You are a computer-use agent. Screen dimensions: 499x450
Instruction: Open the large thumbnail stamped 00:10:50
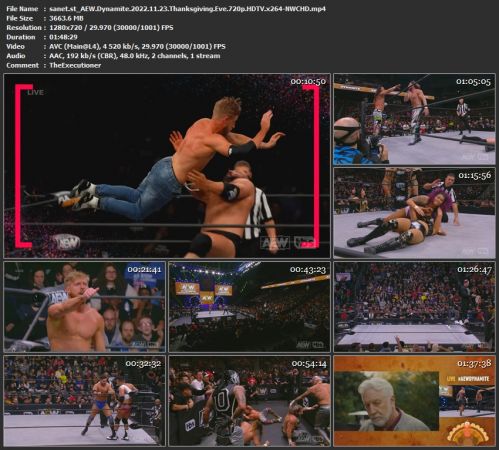pos(167,166)
